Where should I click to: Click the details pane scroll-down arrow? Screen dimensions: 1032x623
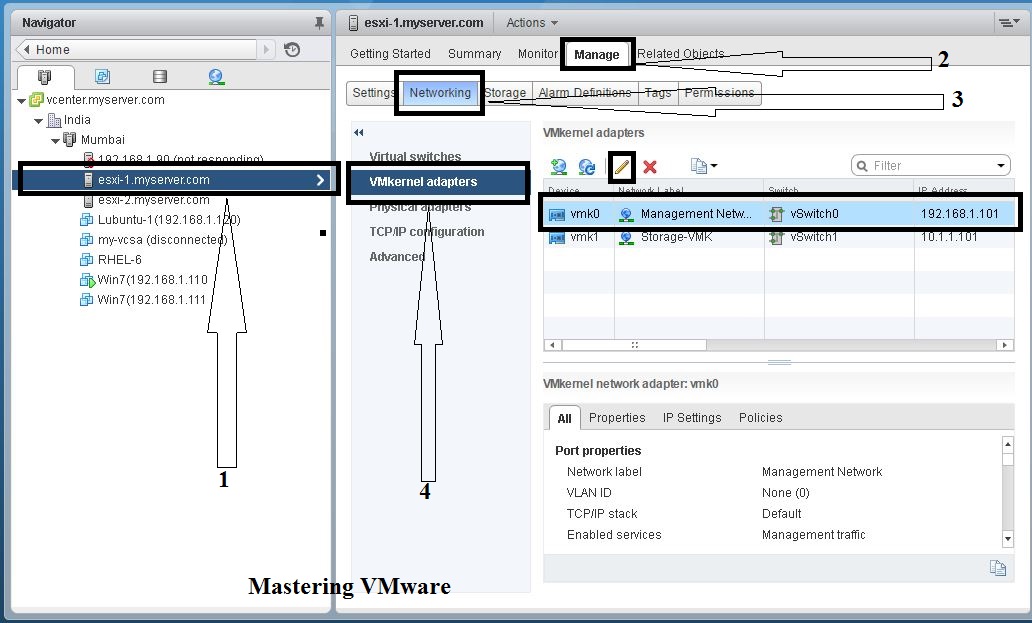click(x=1008, y=539)
